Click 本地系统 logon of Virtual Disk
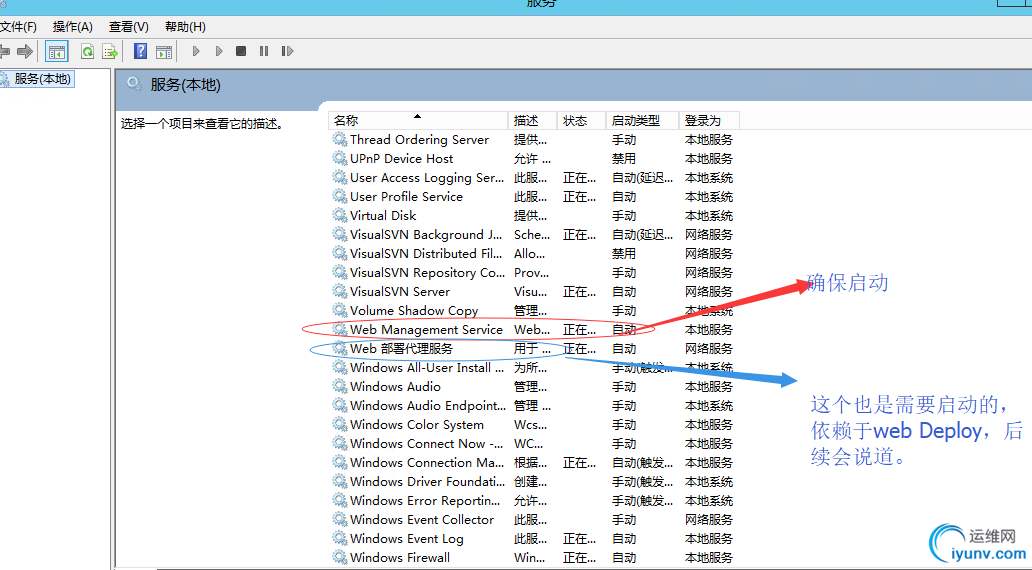The width and height of the screenshot is (1032, 570). (709, 216)
